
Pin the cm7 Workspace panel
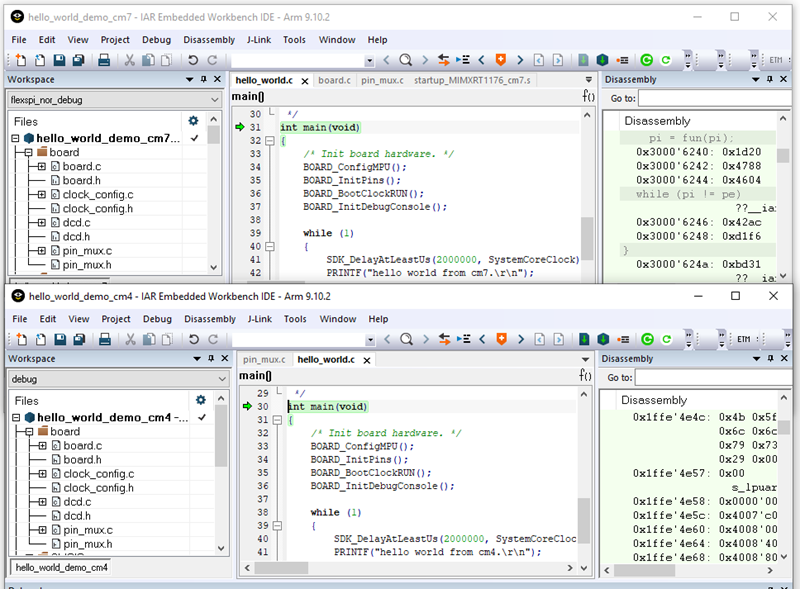204,79
